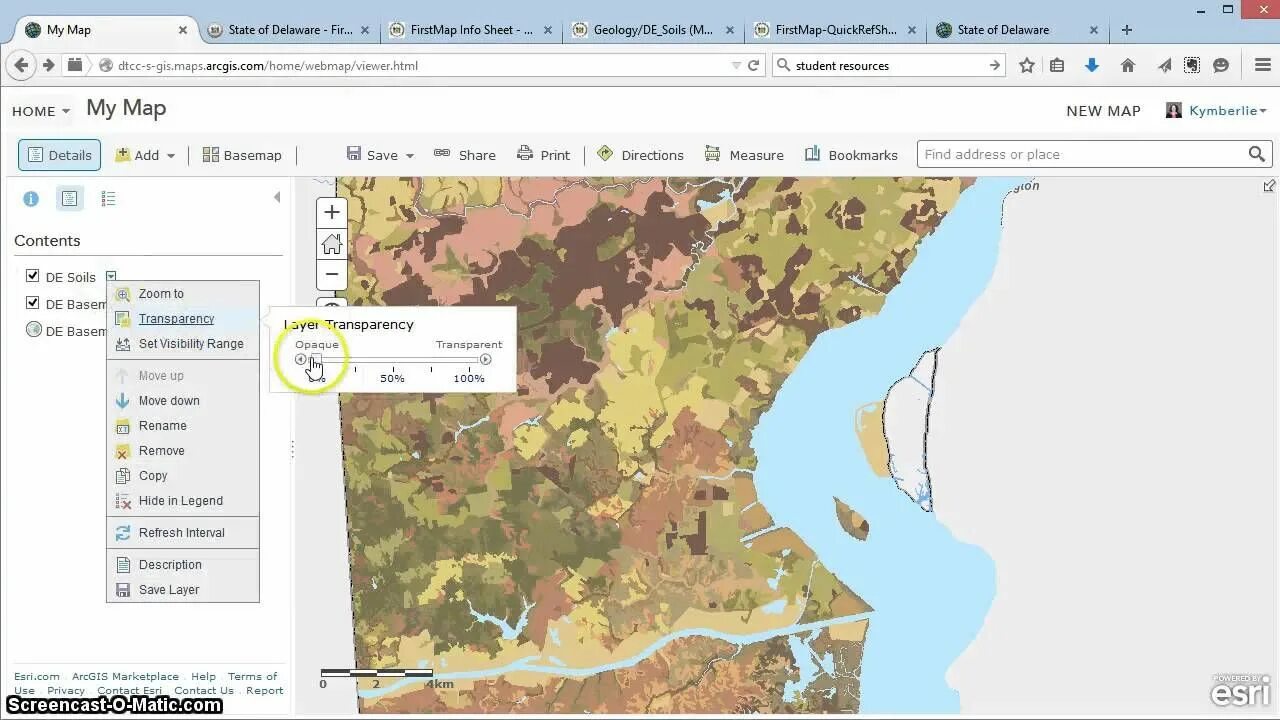Expand the Add menu

point(146,155)
